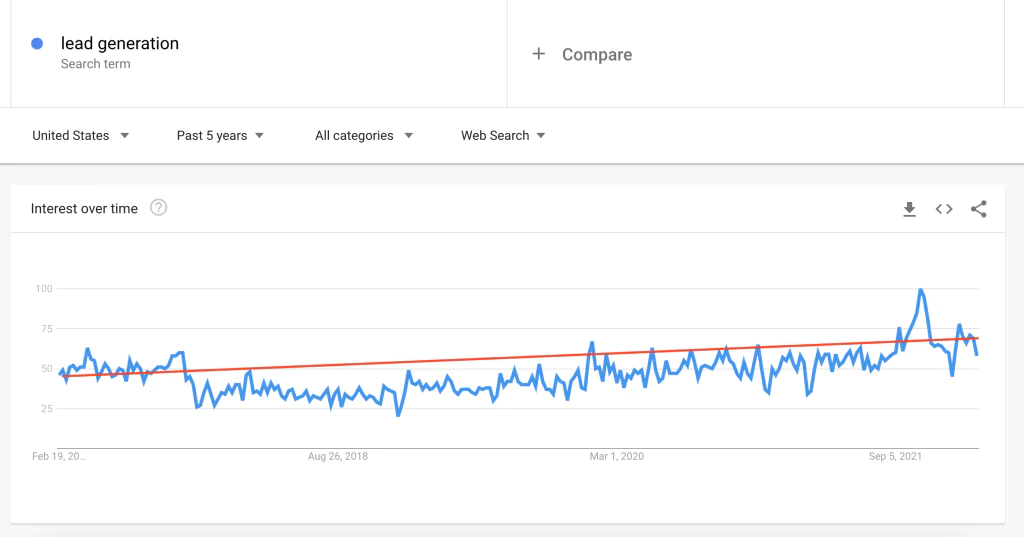Screen dimensions: 1024x537
Task: Open the embed code icon
Action: coord(944,209)
